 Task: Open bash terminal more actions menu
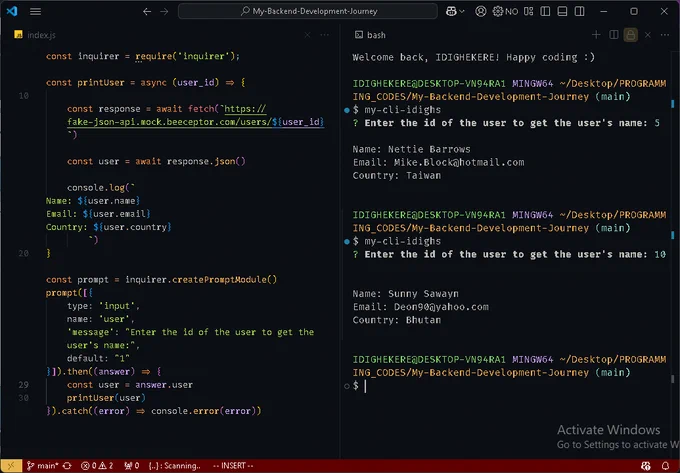[665, 35]
